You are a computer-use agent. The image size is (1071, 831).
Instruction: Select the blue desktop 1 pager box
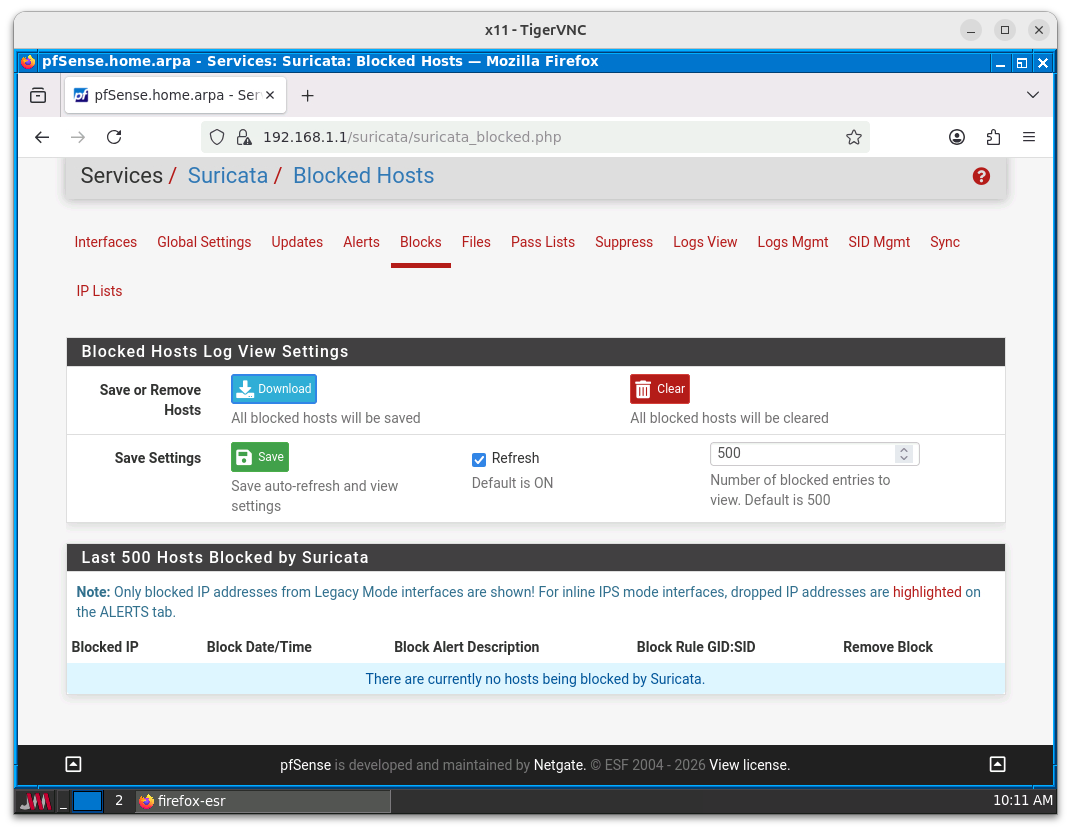click(87, 801)
